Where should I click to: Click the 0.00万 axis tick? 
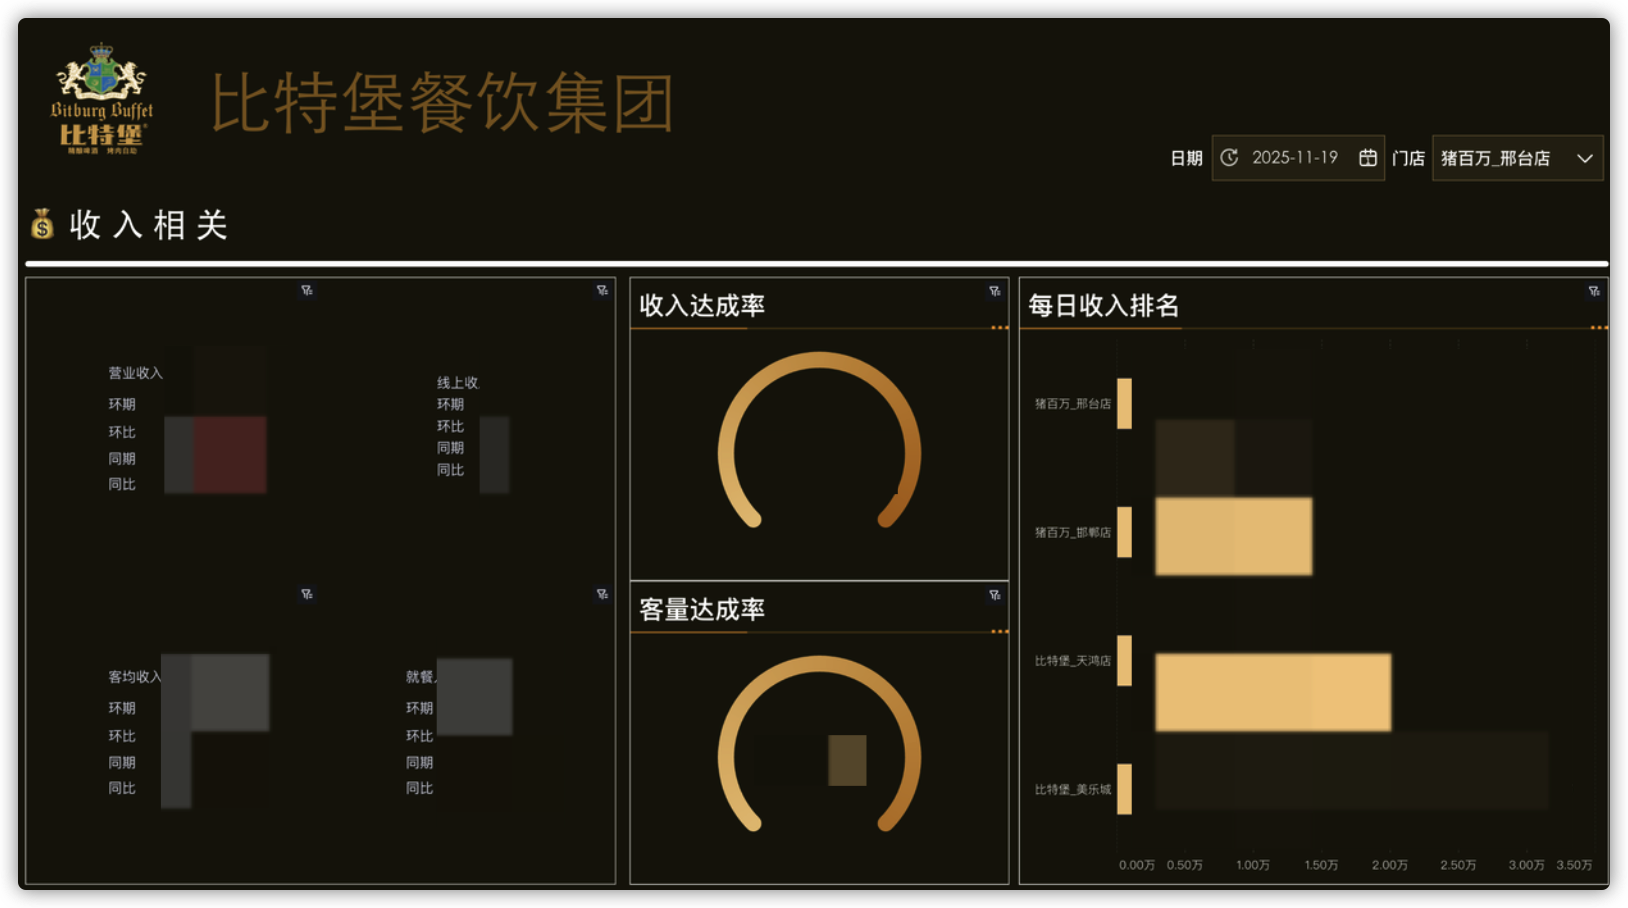point(1137,865)
